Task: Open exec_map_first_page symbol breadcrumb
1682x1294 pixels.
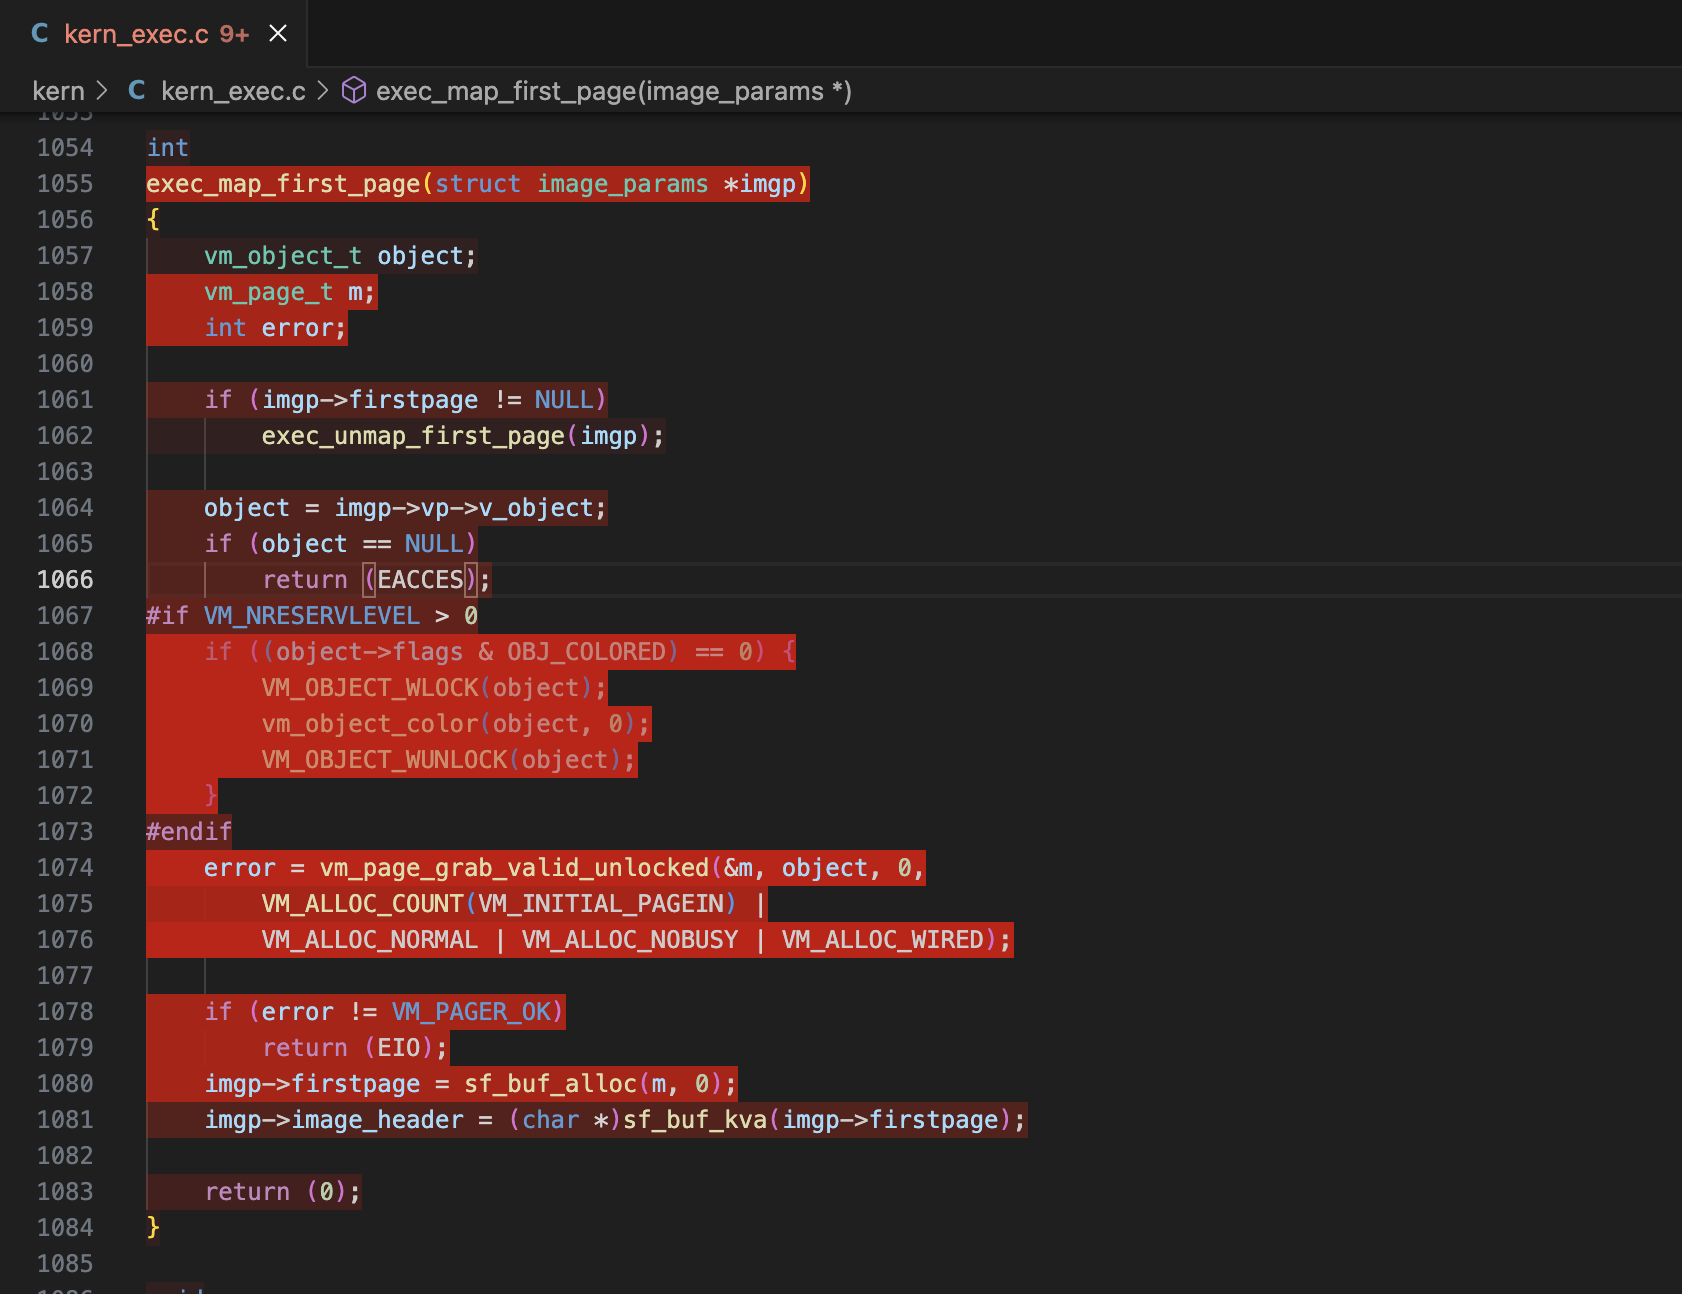Action: coord(613,91)
